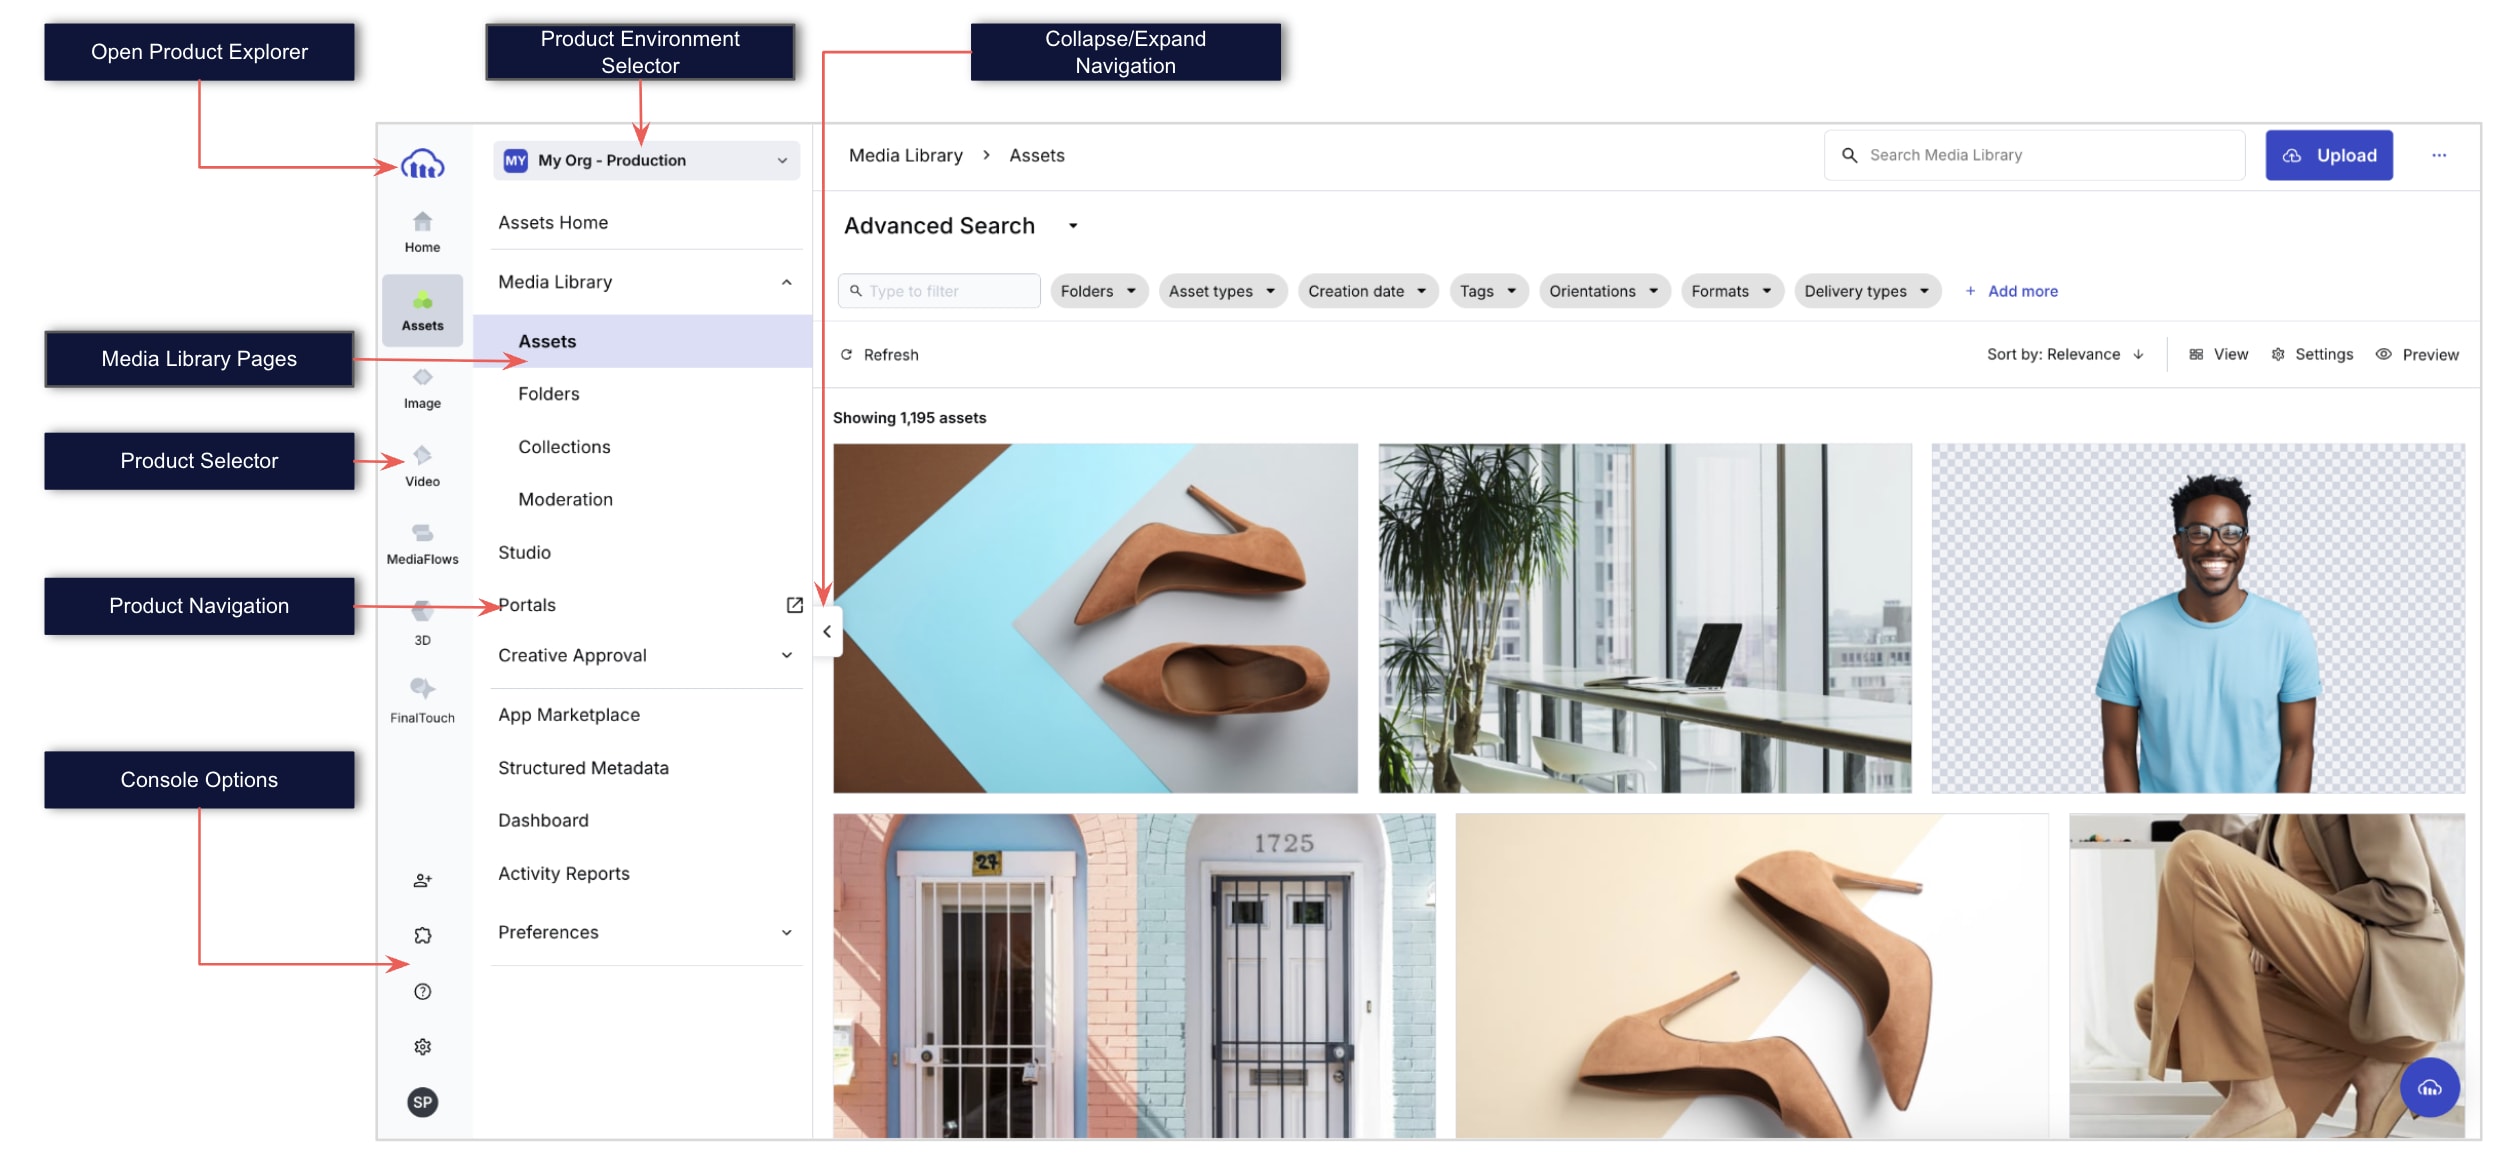
Task: Expand the Creative Approval section
Action: (x=646, y=655)
